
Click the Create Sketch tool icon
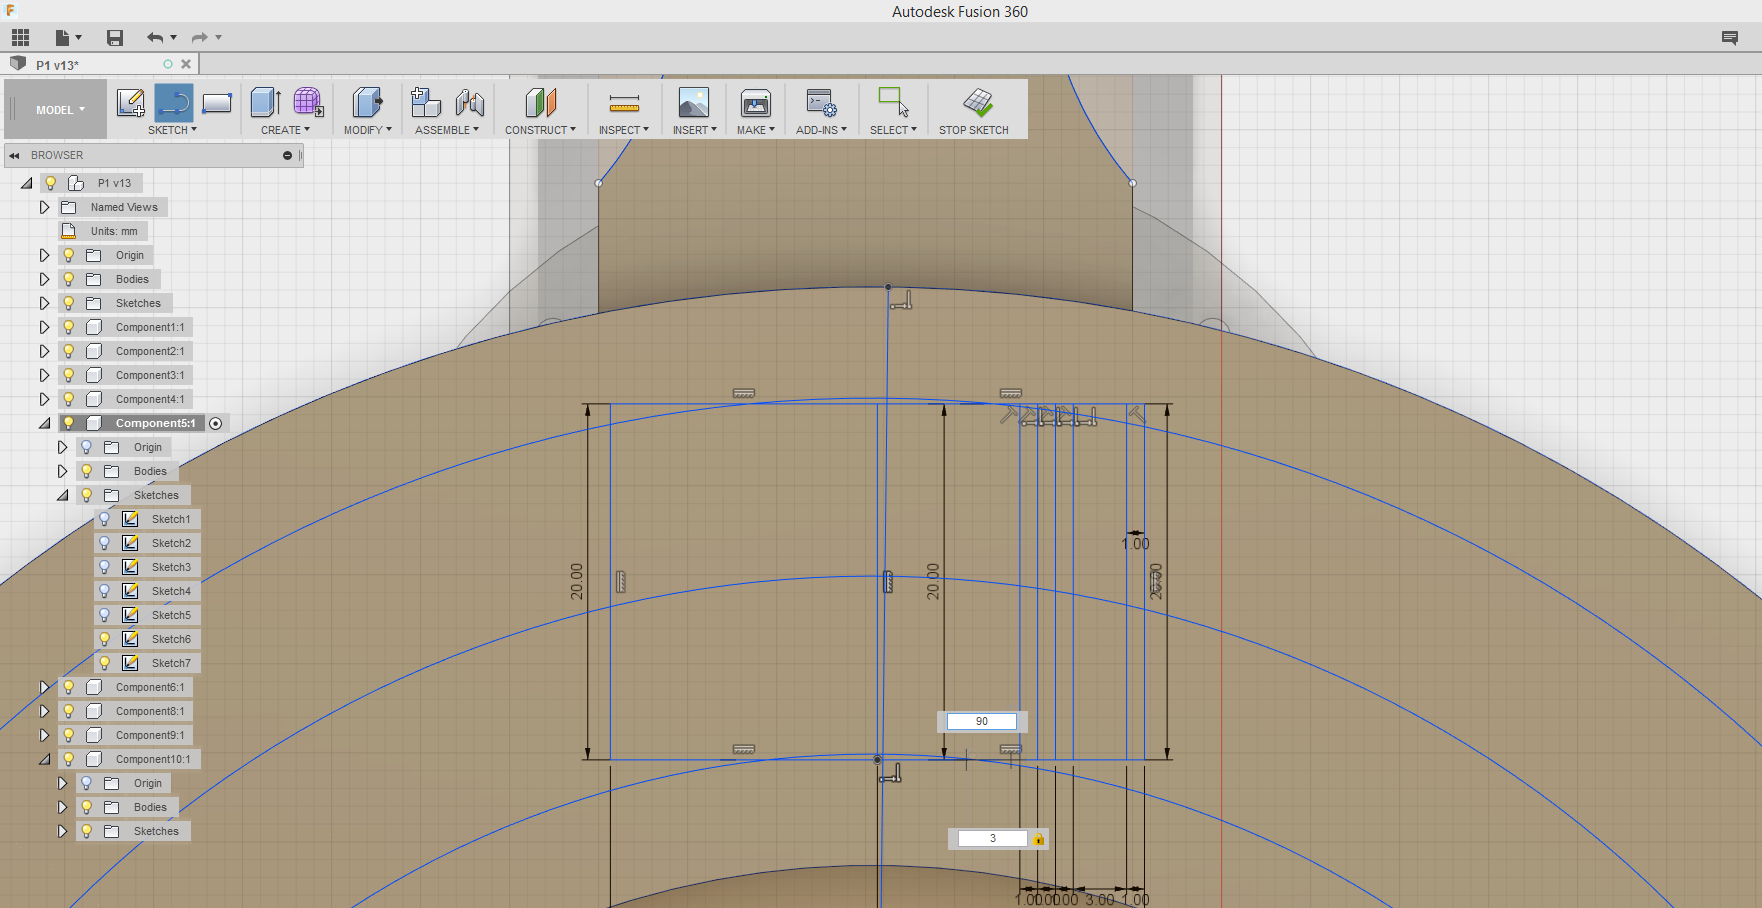tap(131, 103)
